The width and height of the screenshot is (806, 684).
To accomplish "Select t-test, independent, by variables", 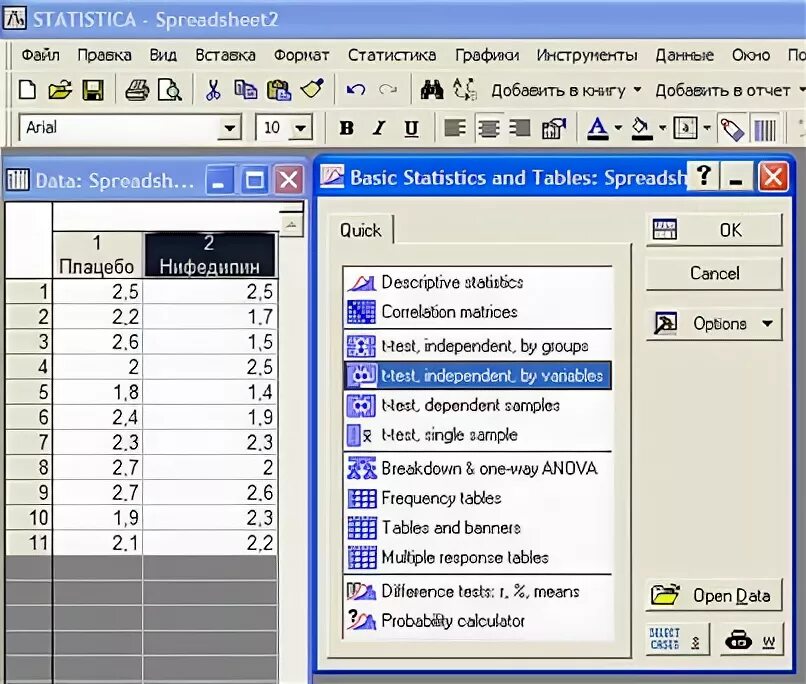I will [x=478, y=376].
